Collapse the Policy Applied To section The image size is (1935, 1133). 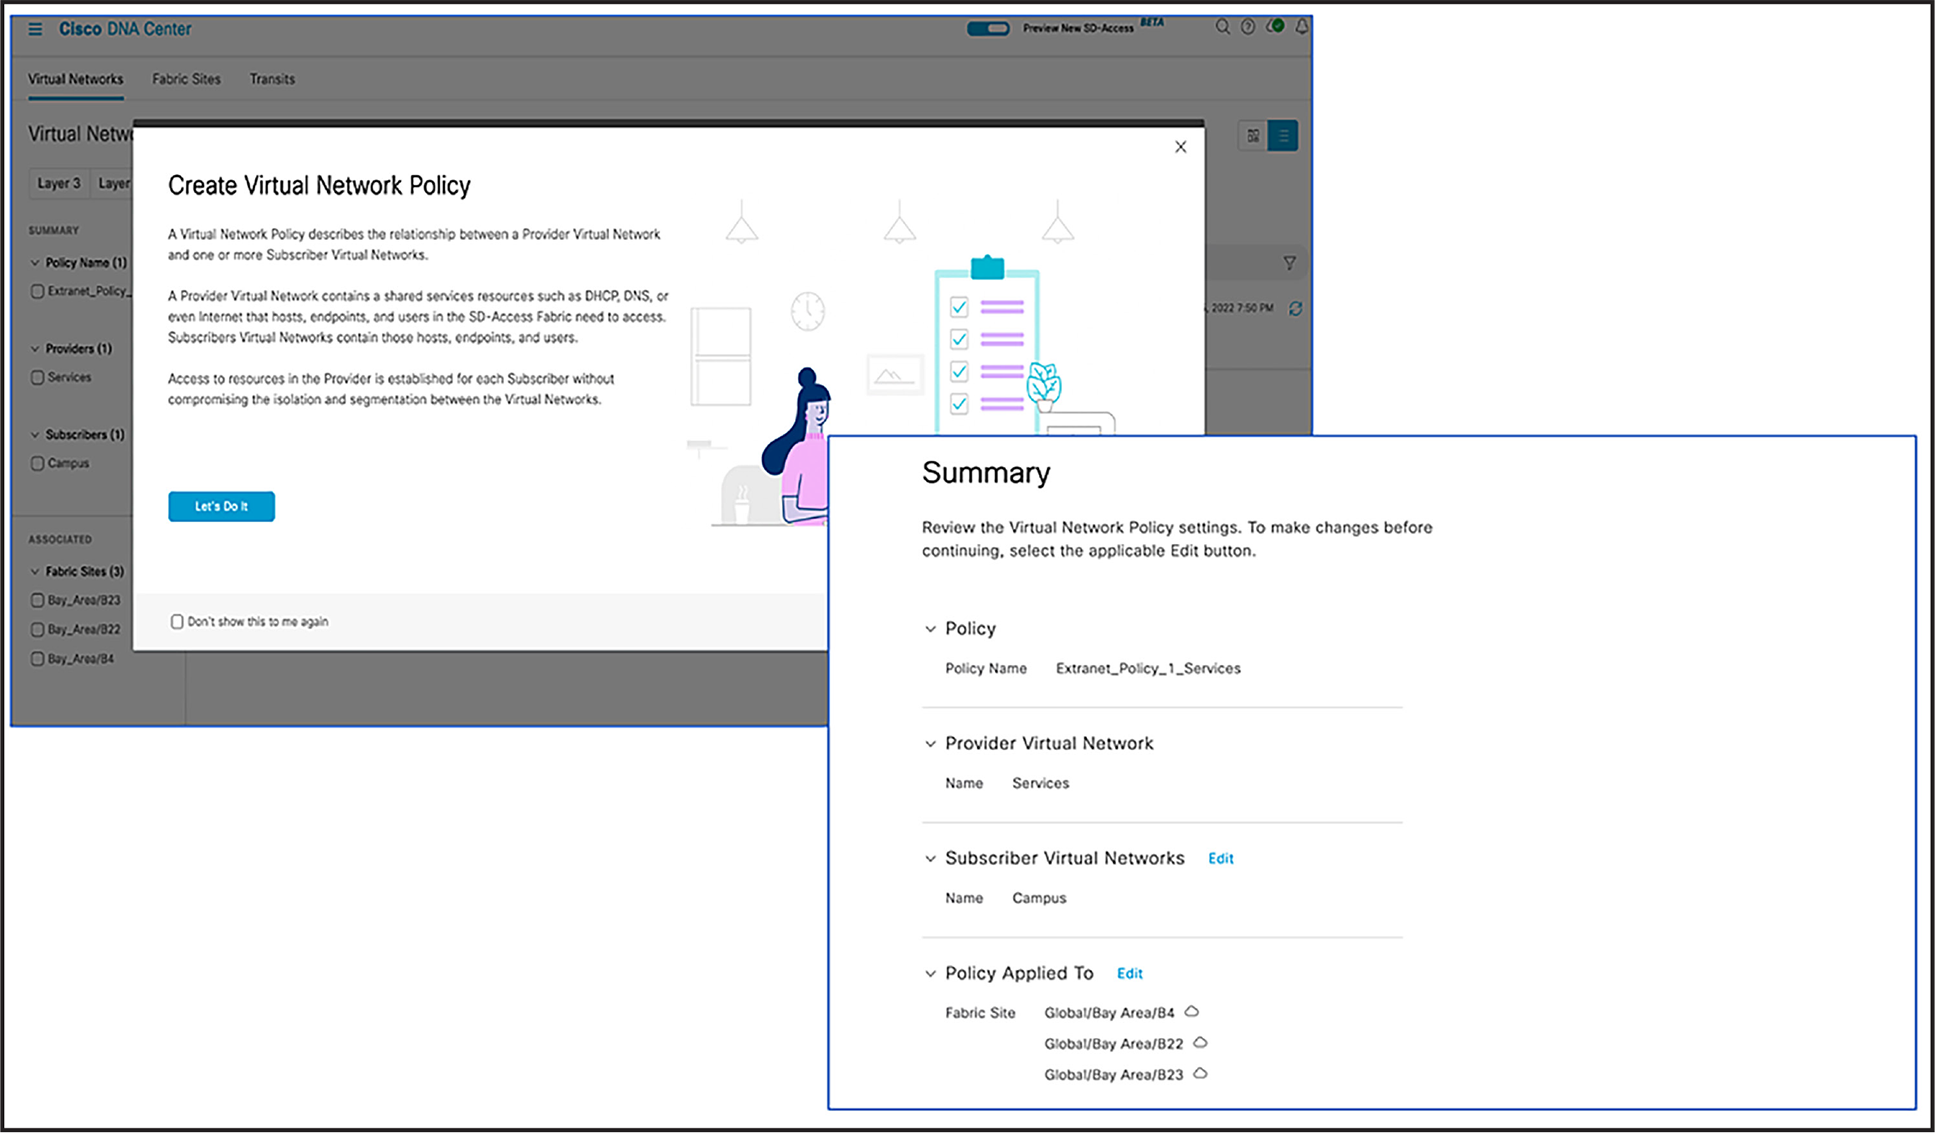(x=930, y=974)
